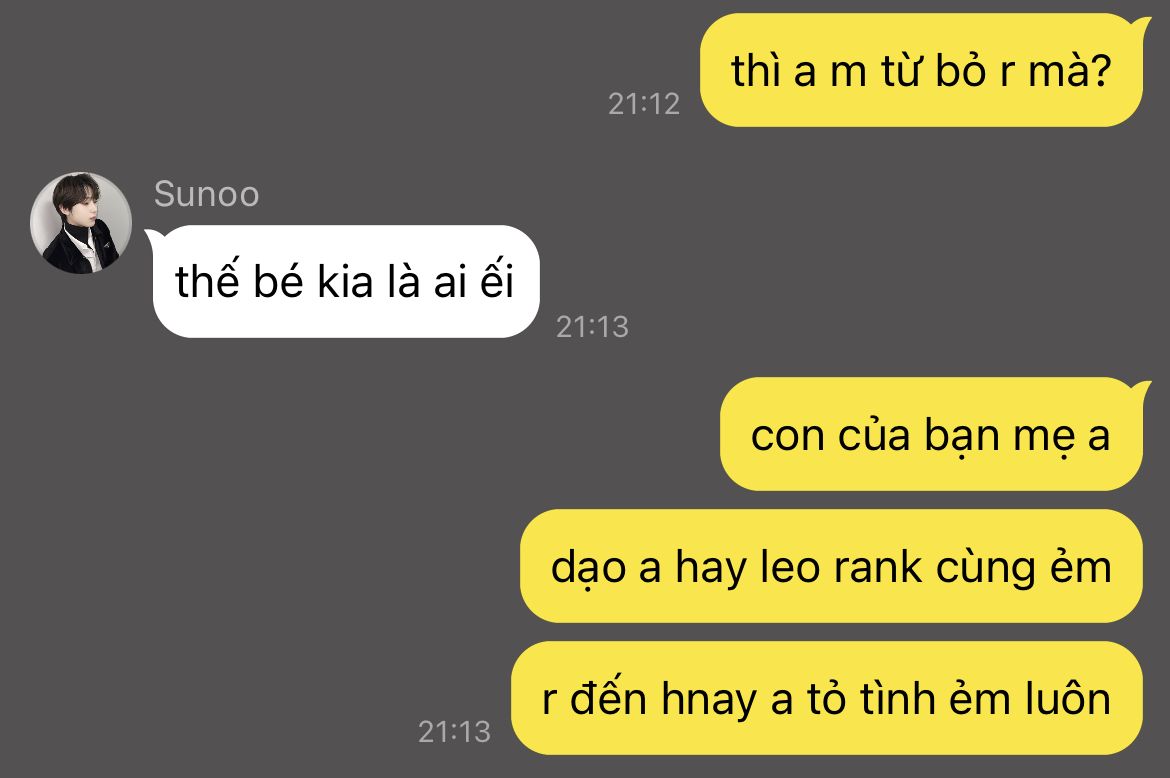Screen dimensions: 1170x778
Task: Click the 21:13 timestamp beside the last yellow message
Action: [454, 732]
